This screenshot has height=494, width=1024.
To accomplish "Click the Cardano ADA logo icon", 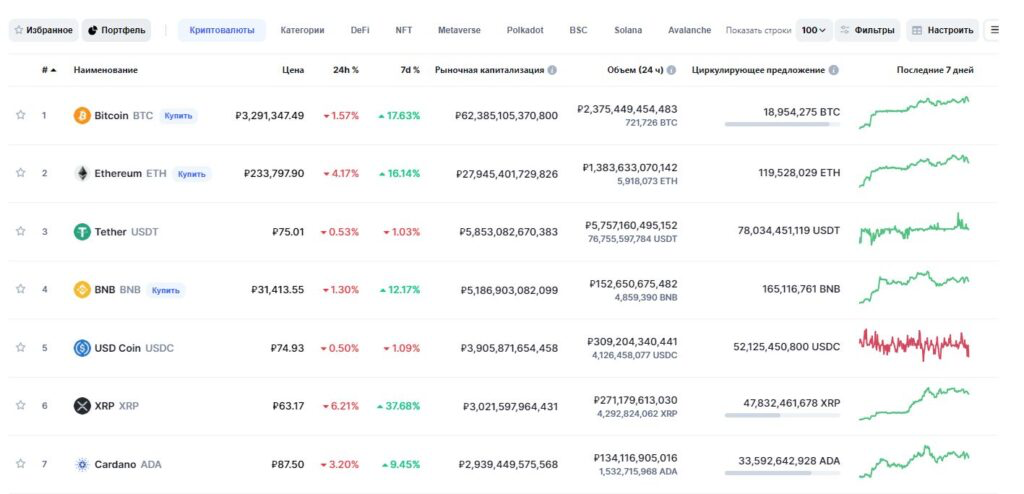I will [x=82, y=464].
